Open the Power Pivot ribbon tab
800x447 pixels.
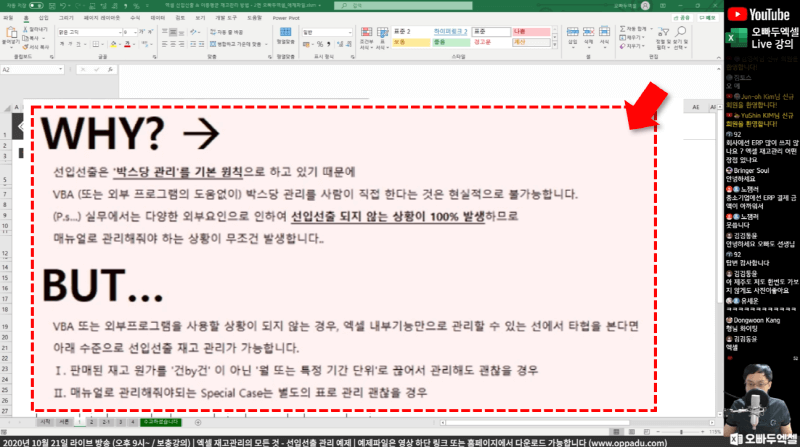coord(286,18)
